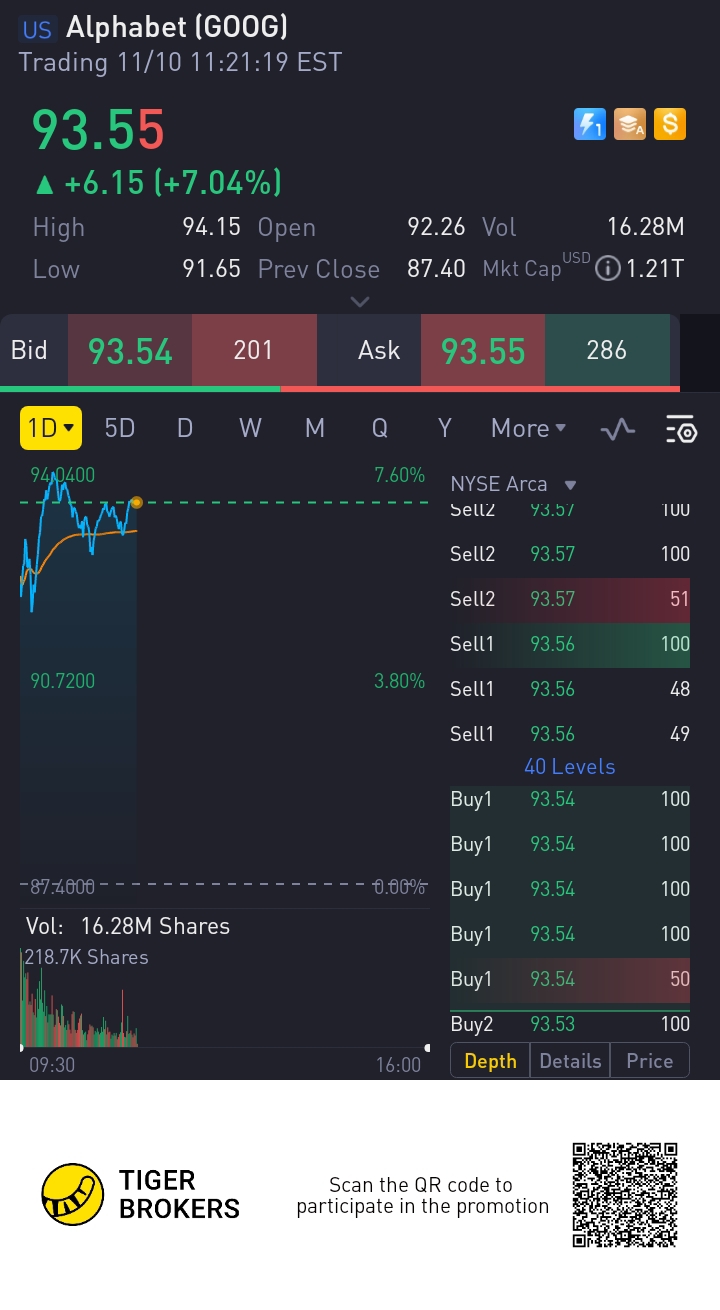The width and height of the screenshot is (720, 1310).
Task: Tap the orange last-price dot on chart
Action: (x=136, y=502)
